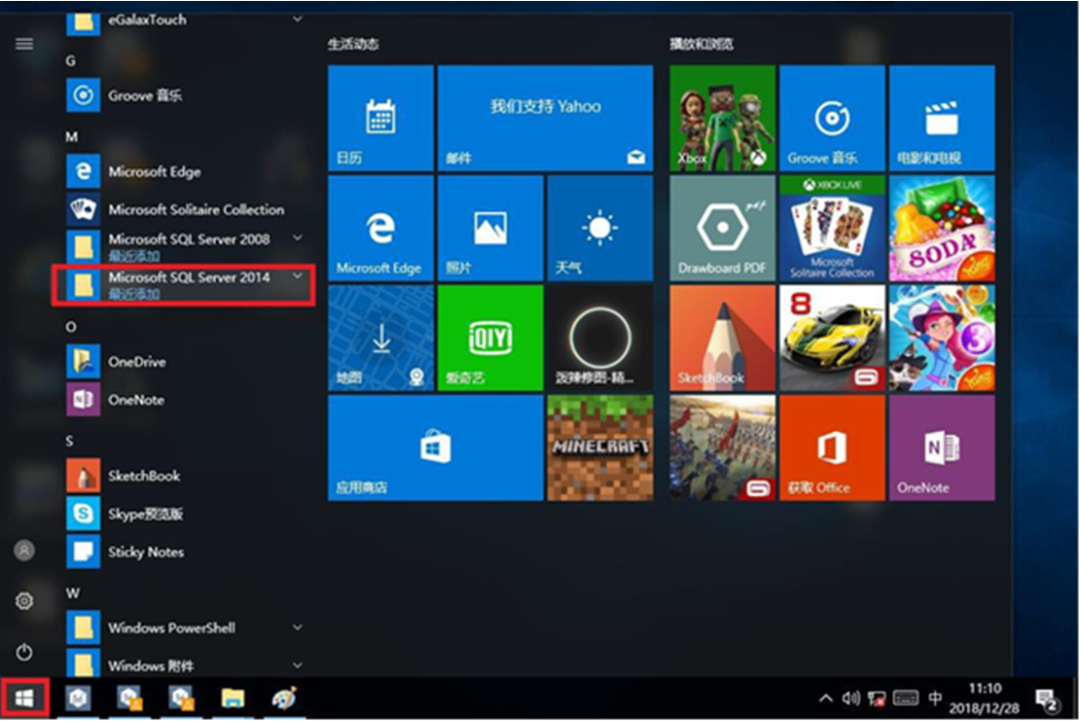Open the Calendar (日历) tile
Image resolution: width=1080 pixels, height=721 pixels.
381,118
